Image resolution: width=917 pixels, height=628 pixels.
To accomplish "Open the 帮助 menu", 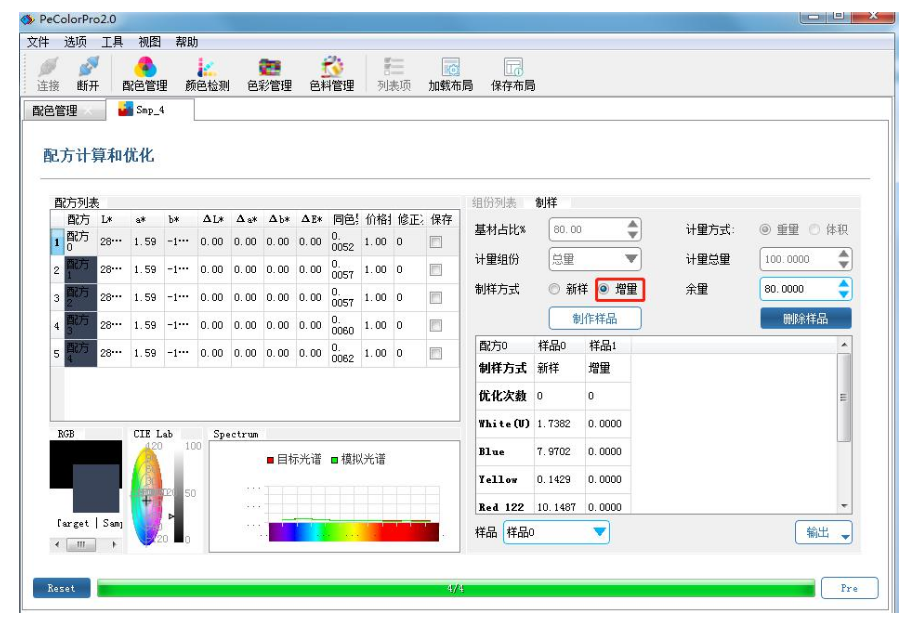I will click(x=187, y=42).
